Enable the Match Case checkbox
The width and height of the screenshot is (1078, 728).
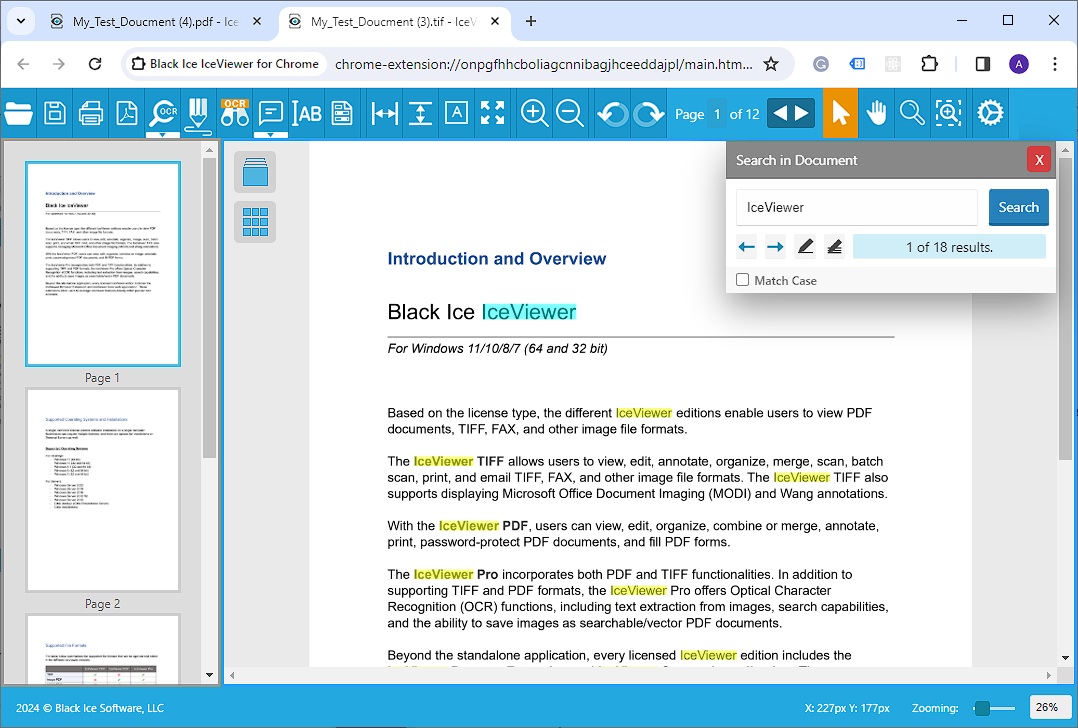[x=742, y=279]
